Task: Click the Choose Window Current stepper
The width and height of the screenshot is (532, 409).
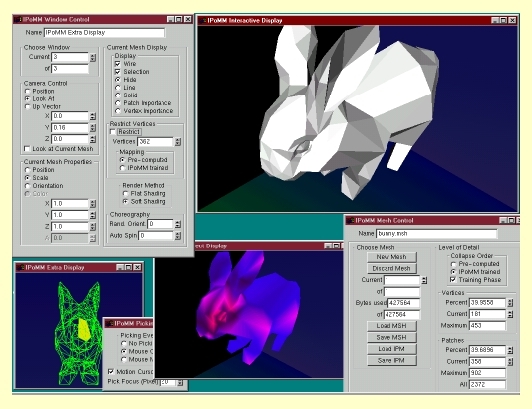Action: tap(93, 57)
